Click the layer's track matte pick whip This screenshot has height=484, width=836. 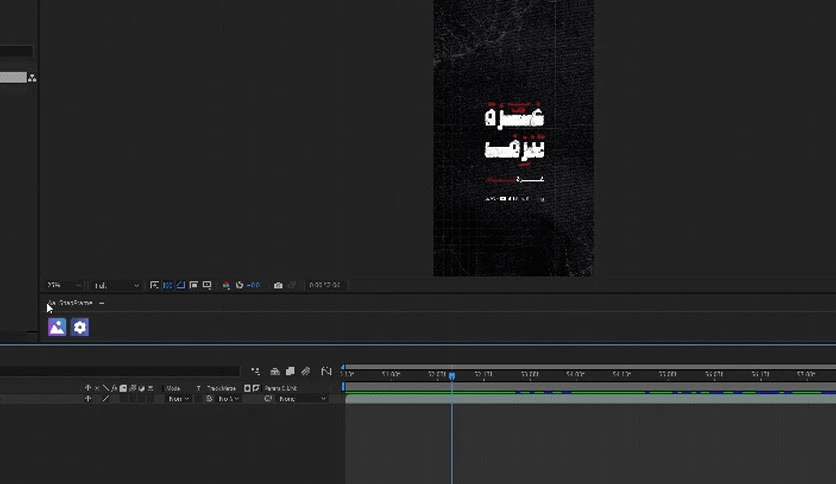(209, 399)
